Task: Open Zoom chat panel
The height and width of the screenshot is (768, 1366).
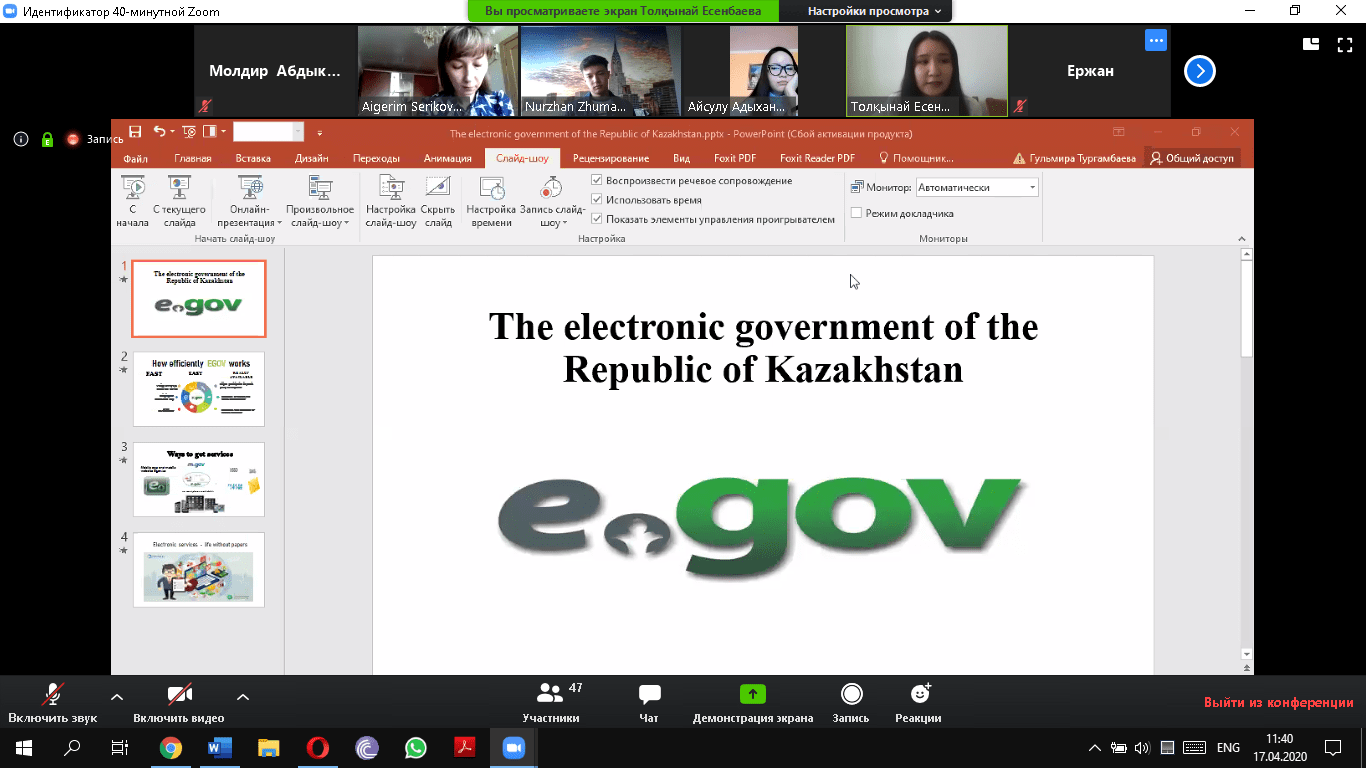Action: [649, 704]
